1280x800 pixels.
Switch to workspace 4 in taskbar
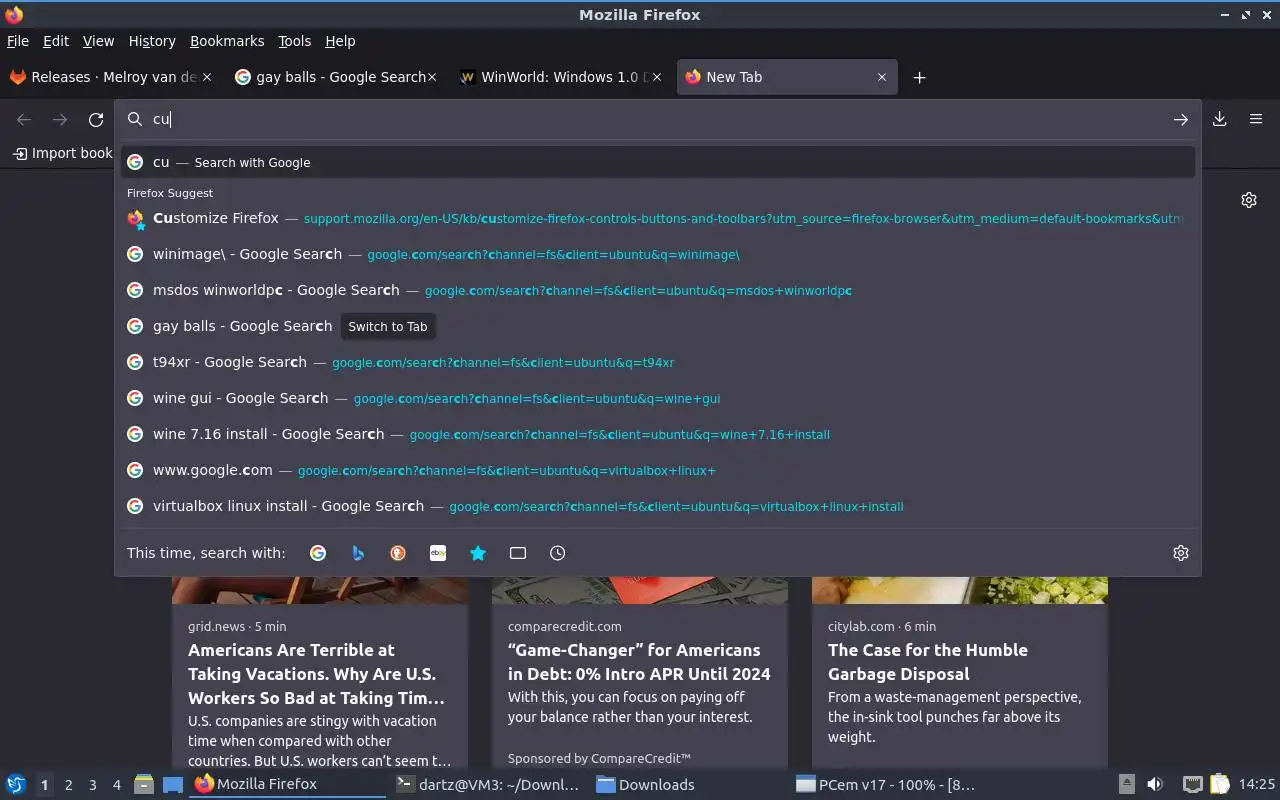click(117, 785)
